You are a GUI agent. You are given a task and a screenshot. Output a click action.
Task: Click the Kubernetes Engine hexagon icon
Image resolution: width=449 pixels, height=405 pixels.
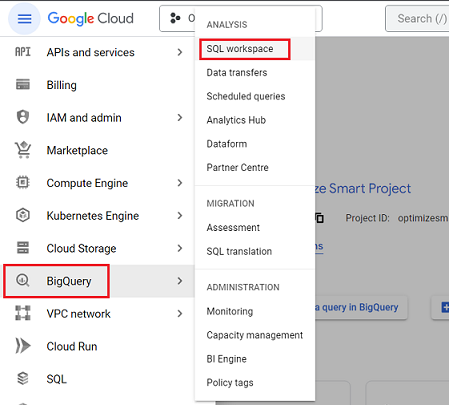coord(23,215)
